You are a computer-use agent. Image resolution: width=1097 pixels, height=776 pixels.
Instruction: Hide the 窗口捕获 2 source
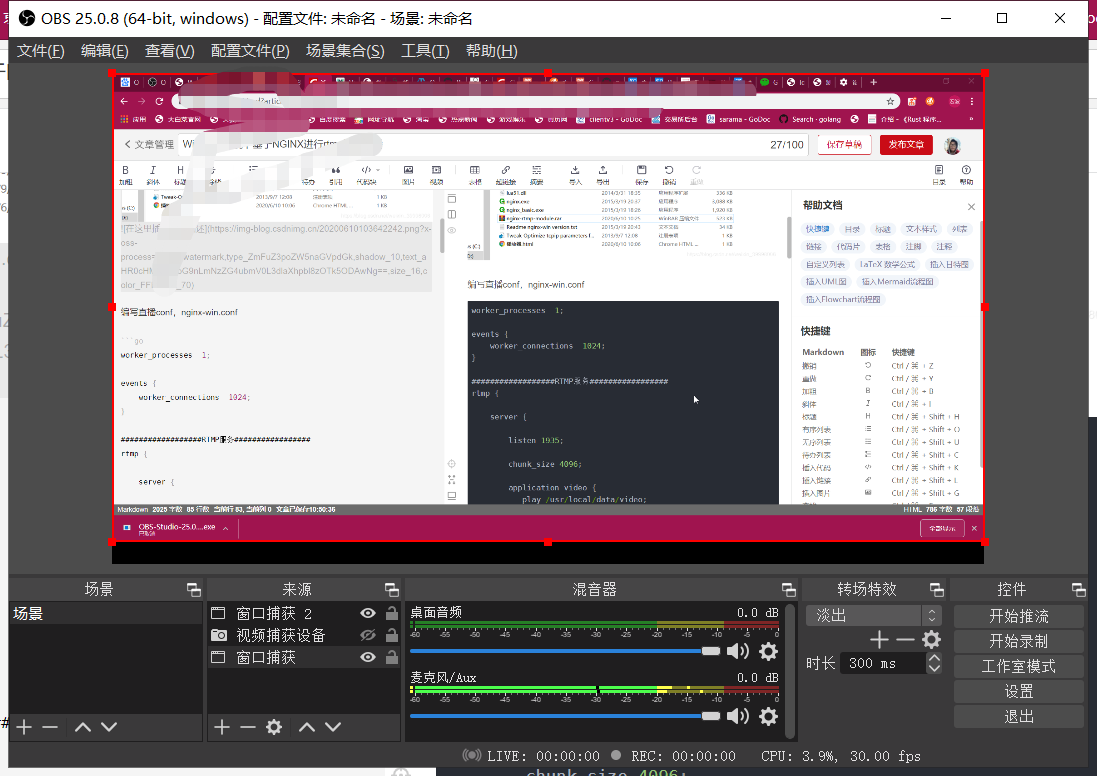[x=368, y=614]
